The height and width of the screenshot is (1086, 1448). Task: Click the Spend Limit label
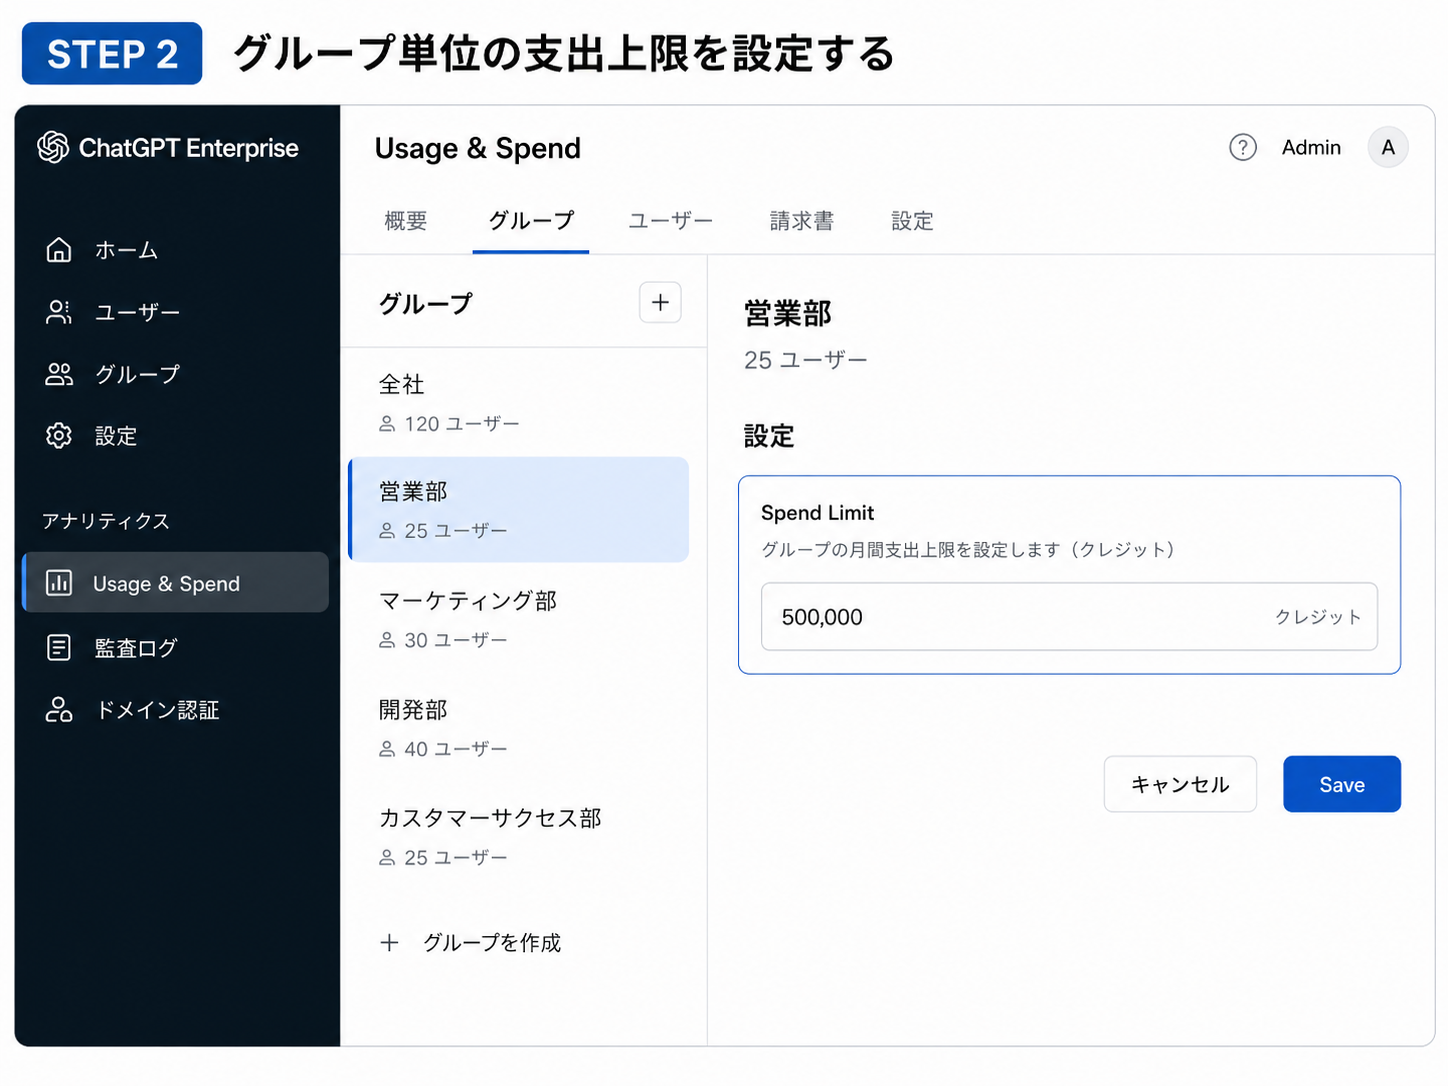pos(817,513)
